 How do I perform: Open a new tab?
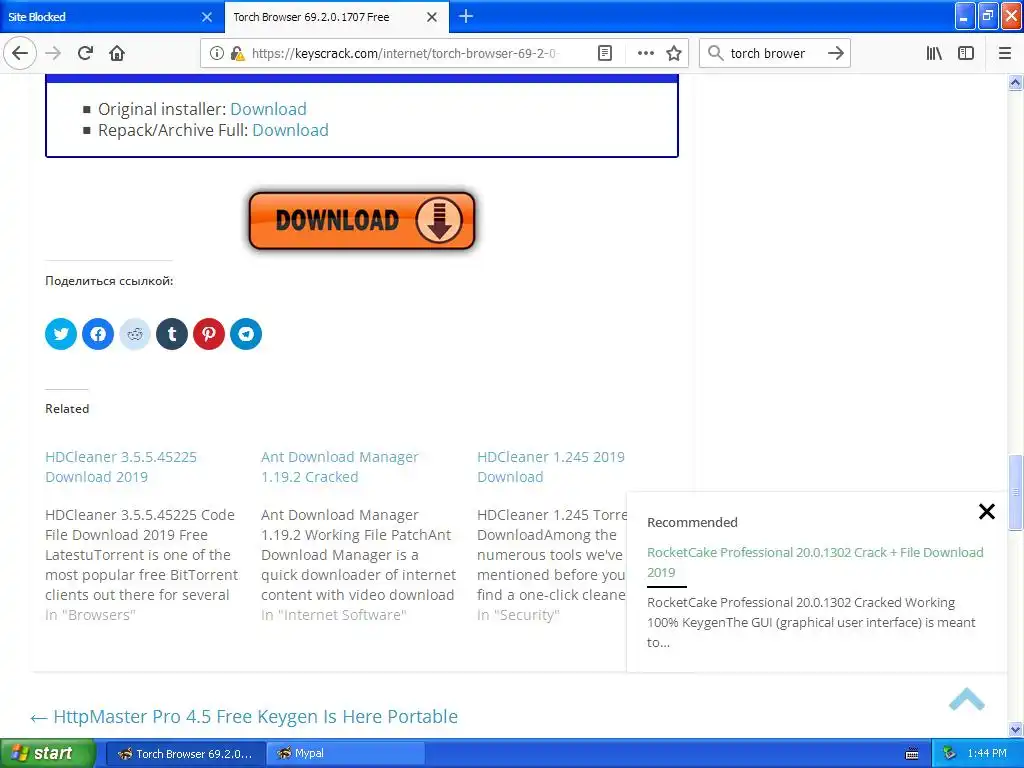pyautogui.click(x=466, y=16)
